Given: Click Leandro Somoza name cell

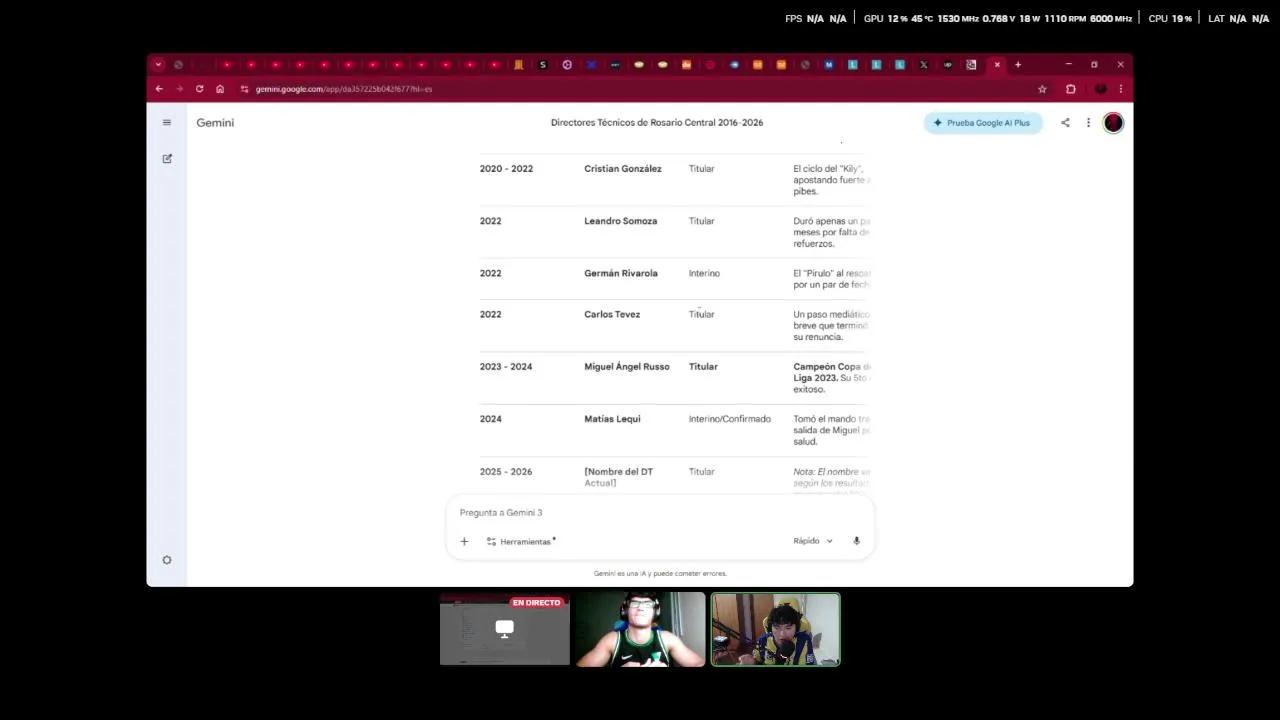Looking at the screenshot, I should [621, 221].
